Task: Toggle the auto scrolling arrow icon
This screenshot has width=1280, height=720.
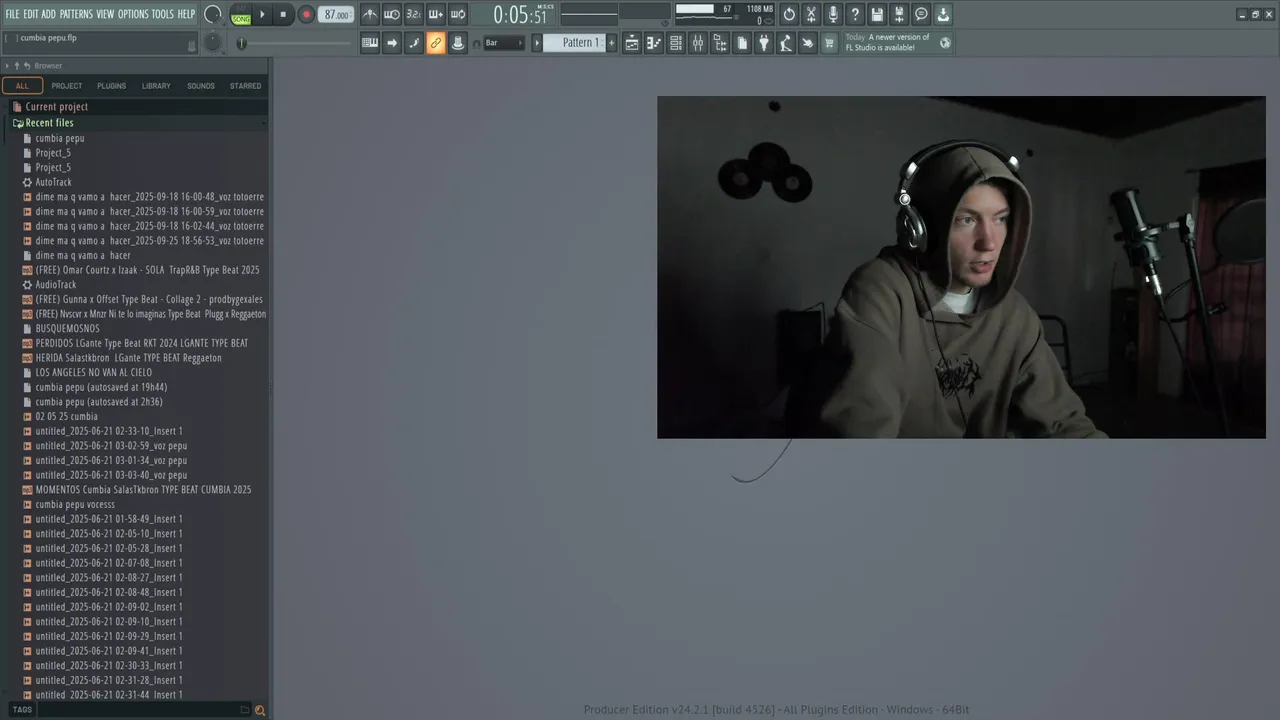Action: (x=392, y=43)
